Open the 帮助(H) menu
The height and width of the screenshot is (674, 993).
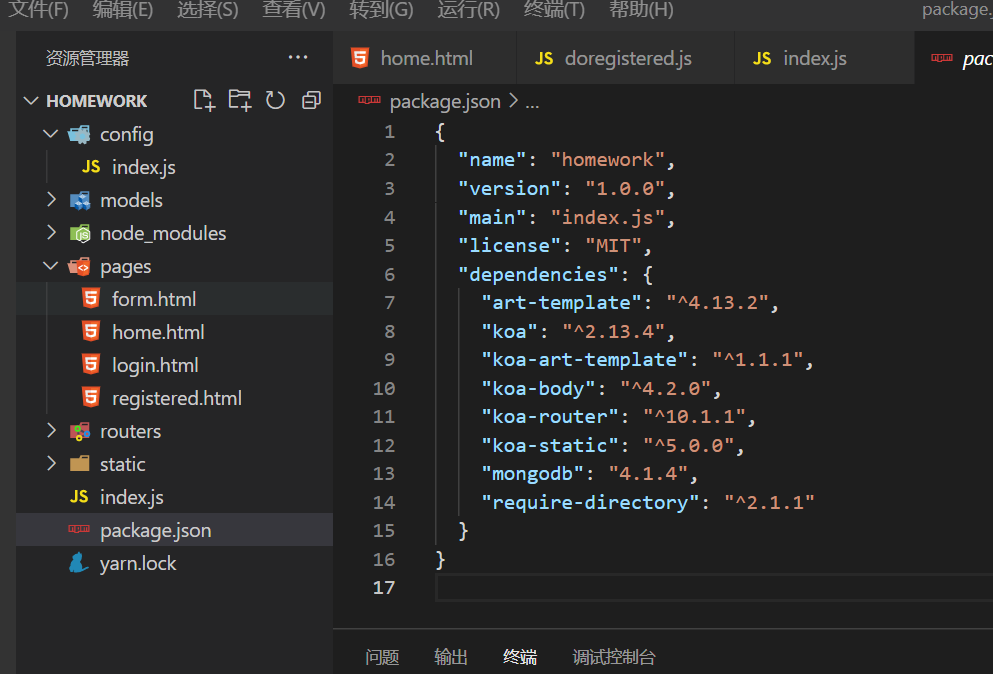click(x=641, y=10)
